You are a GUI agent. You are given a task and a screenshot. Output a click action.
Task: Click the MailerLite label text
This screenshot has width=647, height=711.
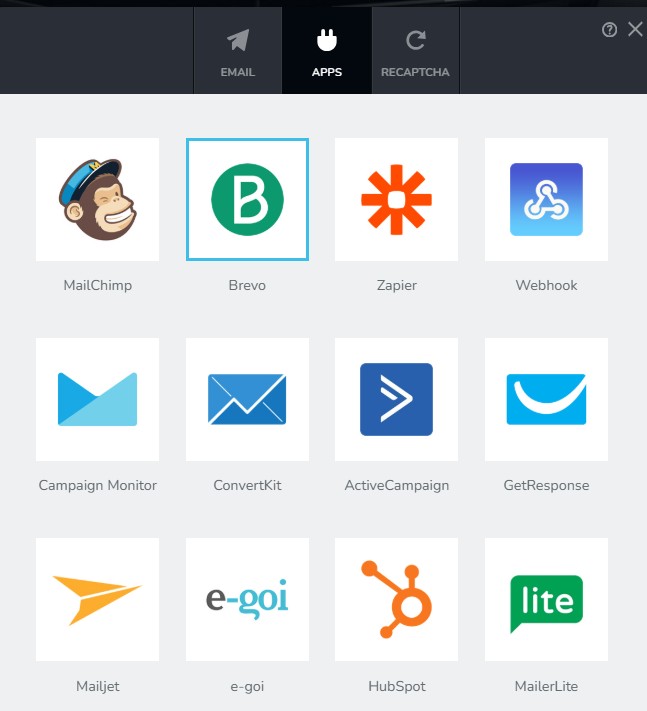coord(546,686)
